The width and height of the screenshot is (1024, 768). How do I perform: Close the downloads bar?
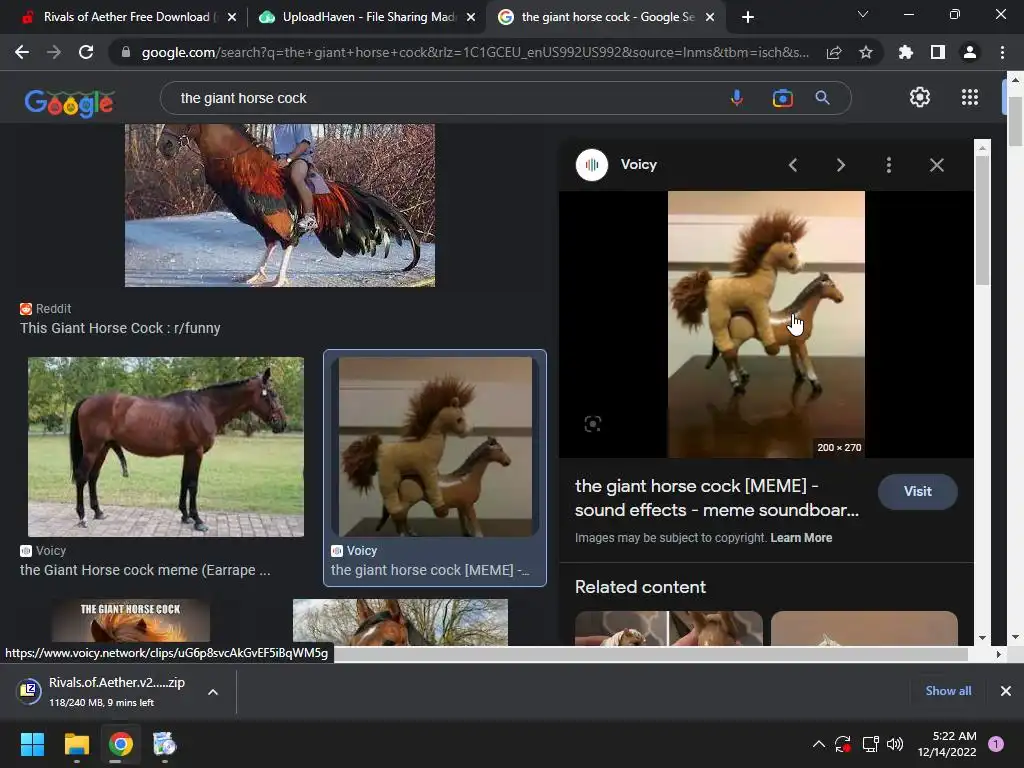[x=1006, y=690]
